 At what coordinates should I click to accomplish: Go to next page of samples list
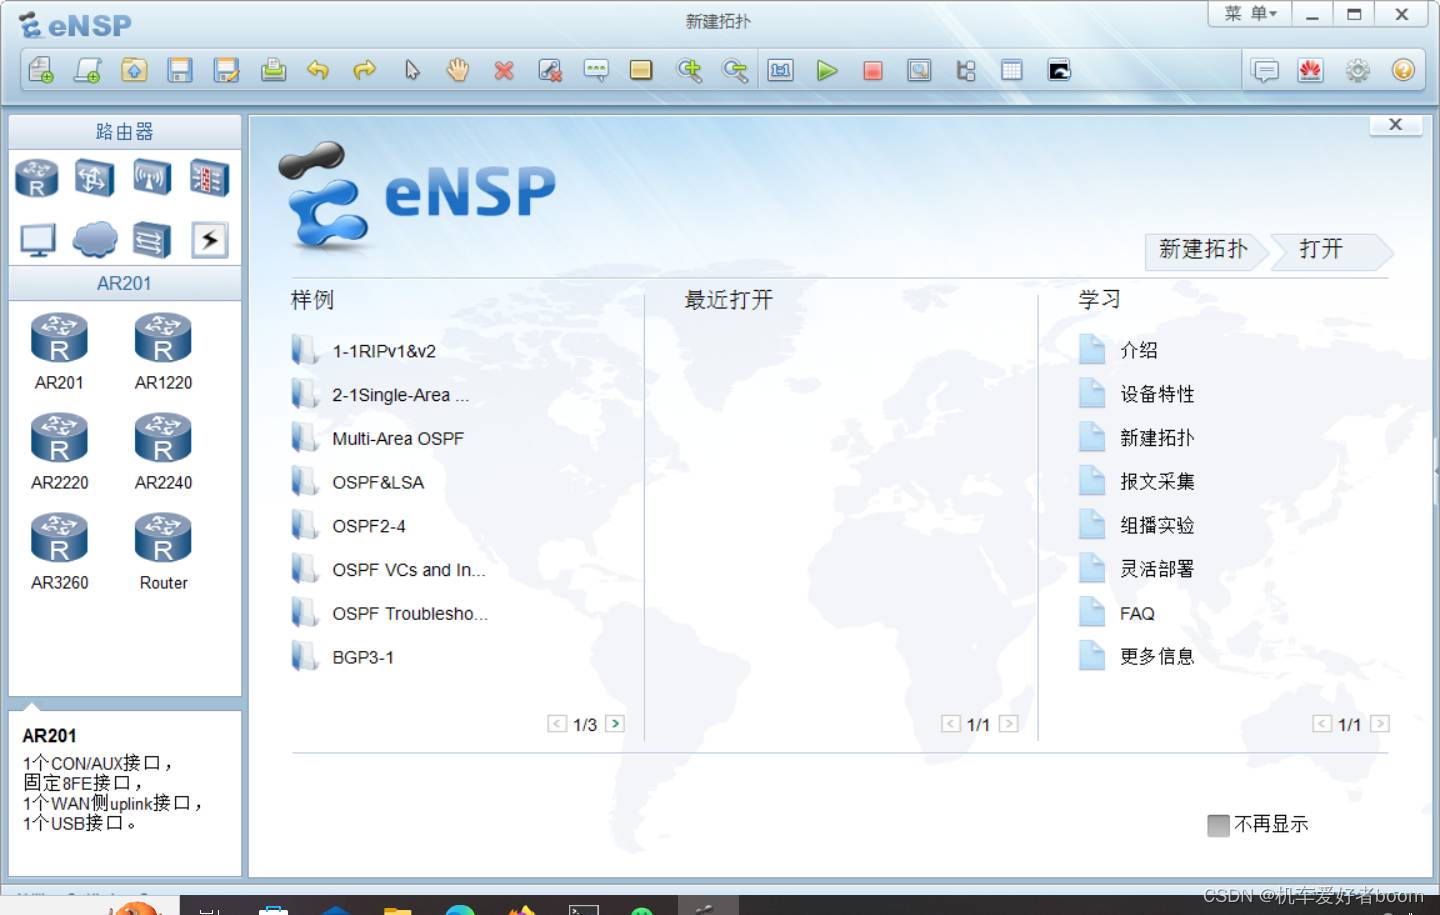point(615,723)
